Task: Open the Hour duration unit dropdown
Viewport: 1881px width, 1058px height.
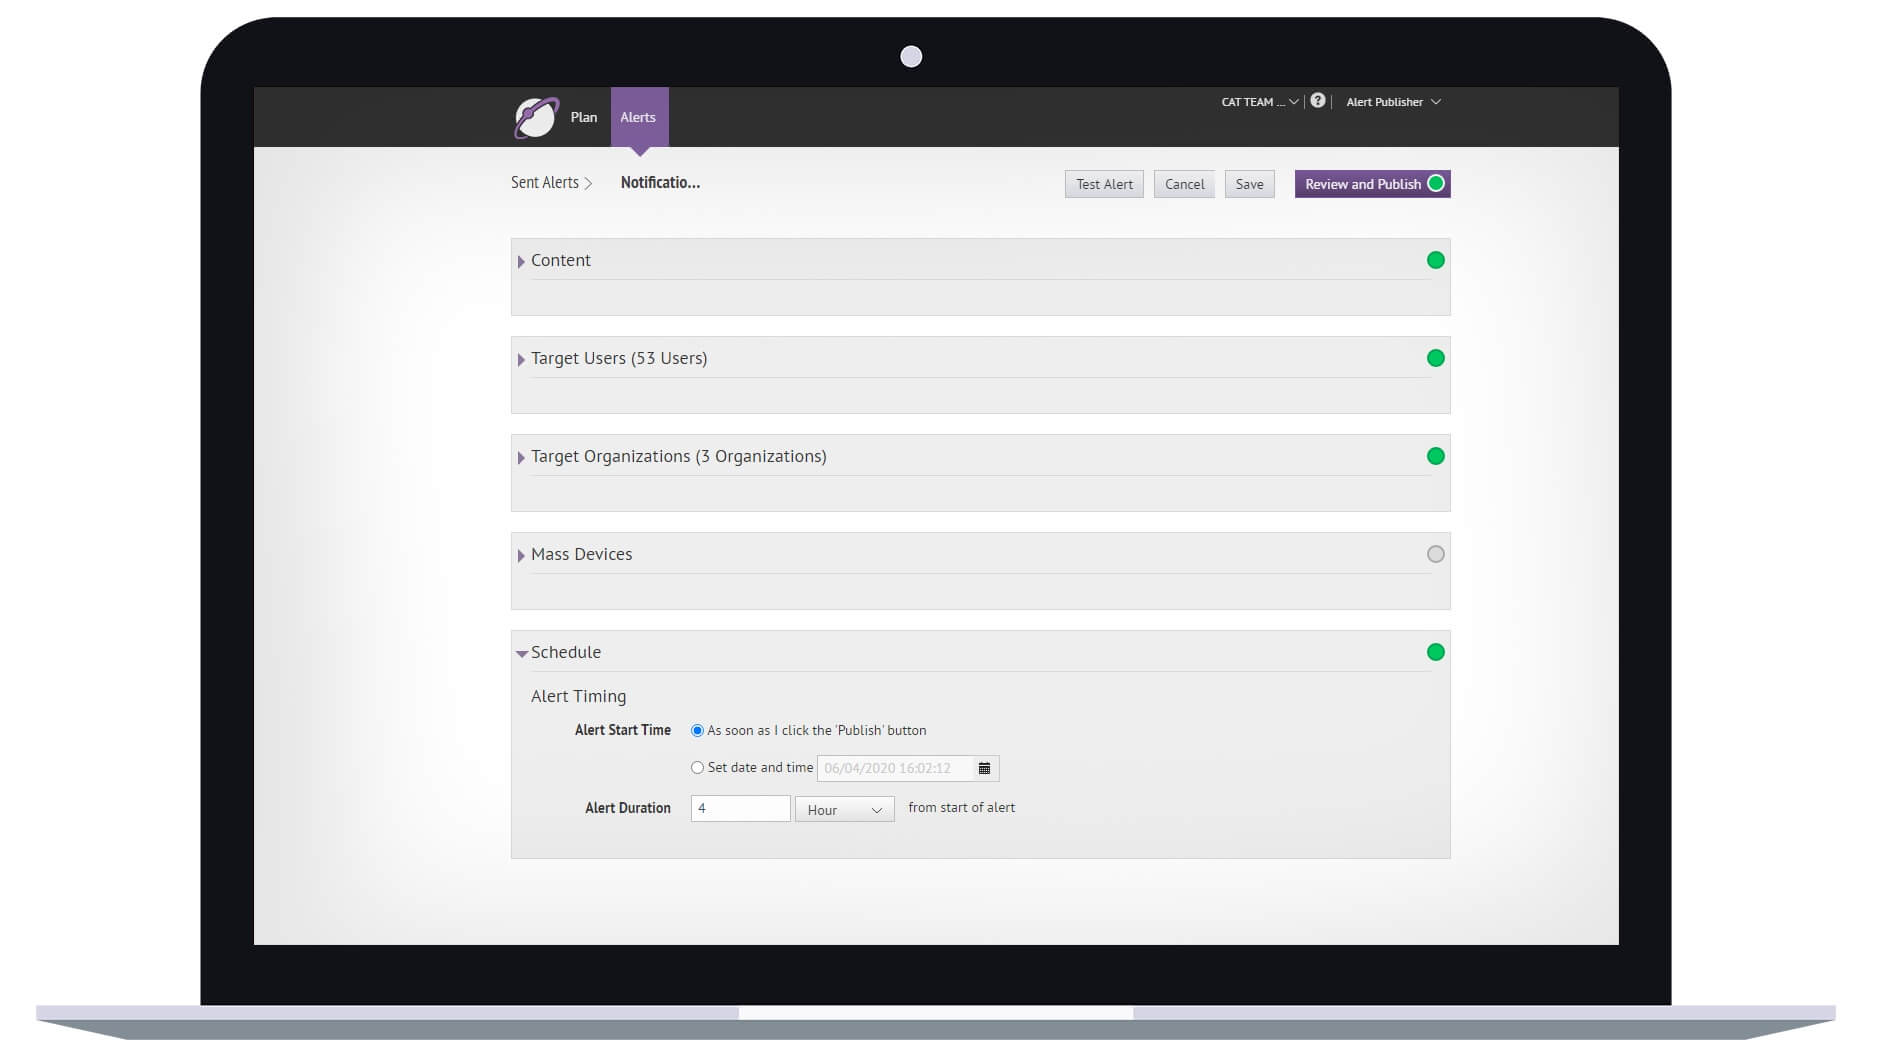Action: pyautogui.click(x=844, y=810)
